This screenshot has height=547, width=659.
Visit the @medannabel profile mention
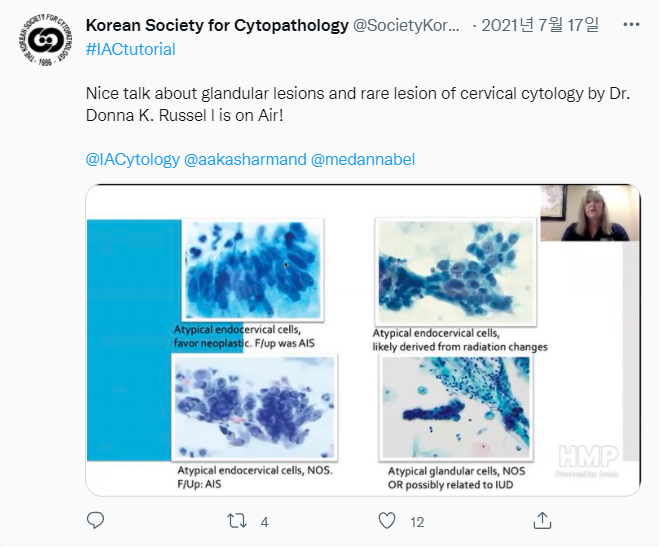363,160
